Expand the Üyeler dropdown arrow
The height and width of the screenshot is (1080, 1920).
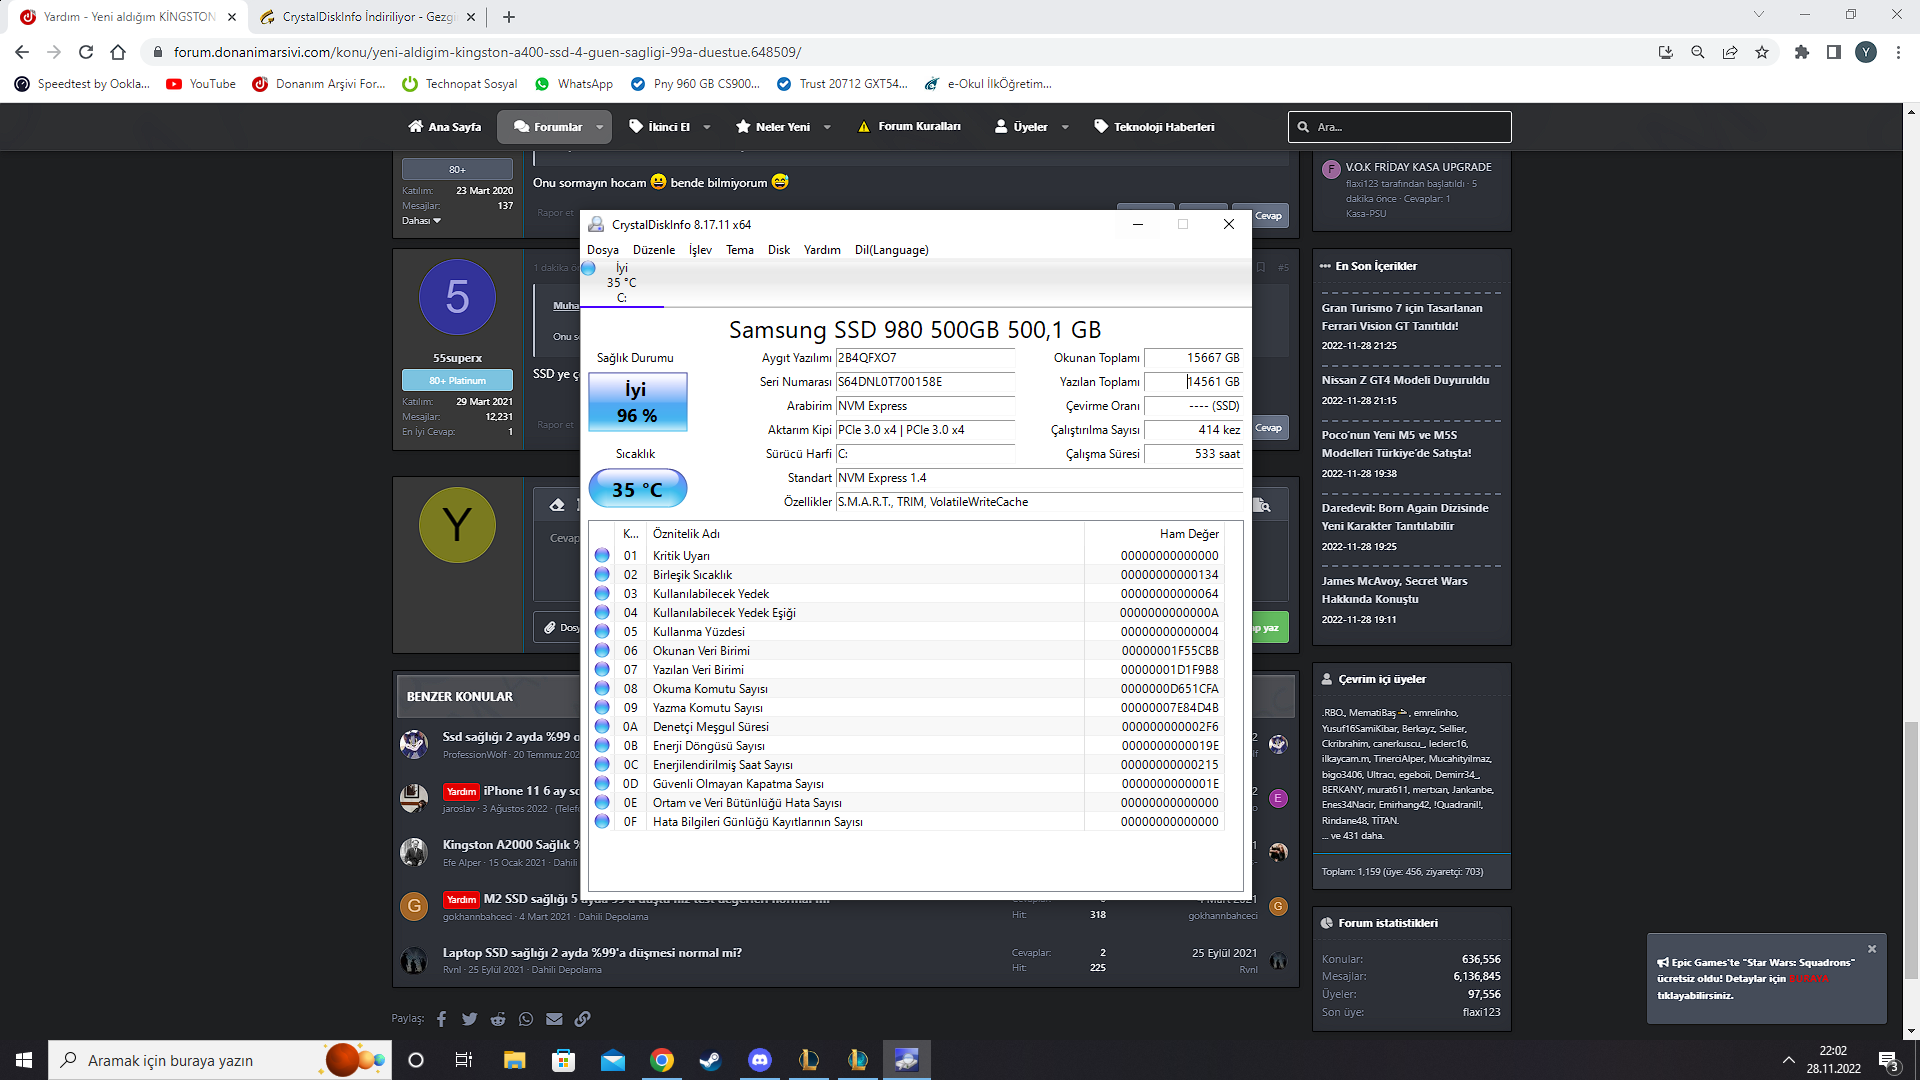(1065, 127)
